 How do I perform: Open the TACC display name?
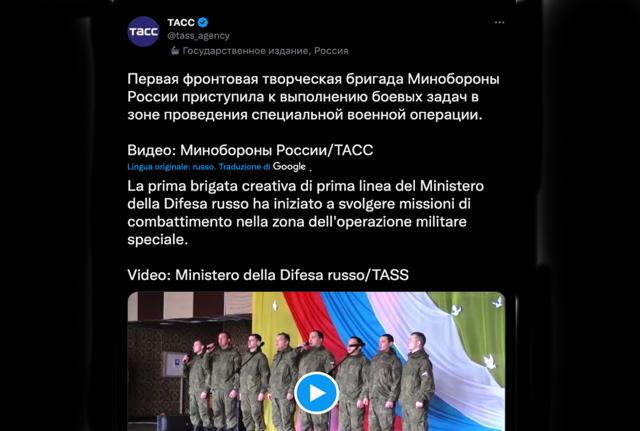pos(181,22)
